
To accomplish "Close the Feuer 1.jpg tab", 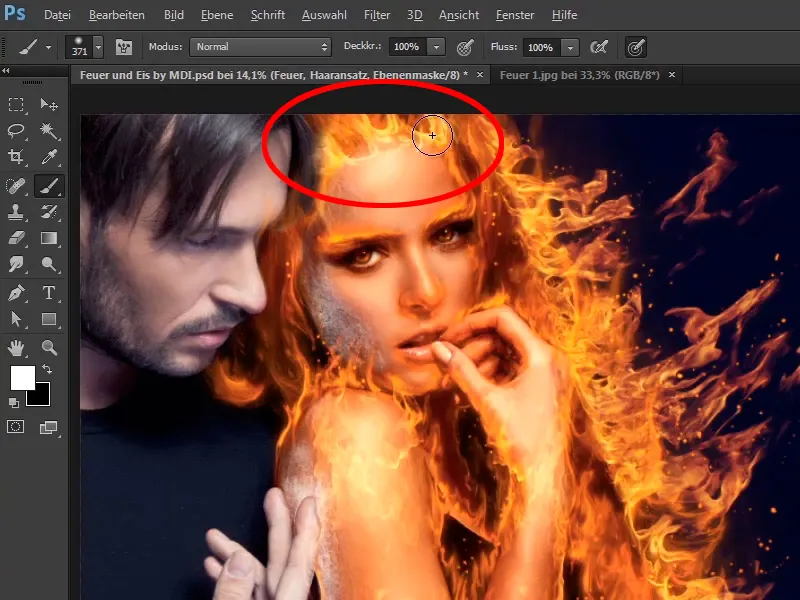I will click(x=672, y=75).
